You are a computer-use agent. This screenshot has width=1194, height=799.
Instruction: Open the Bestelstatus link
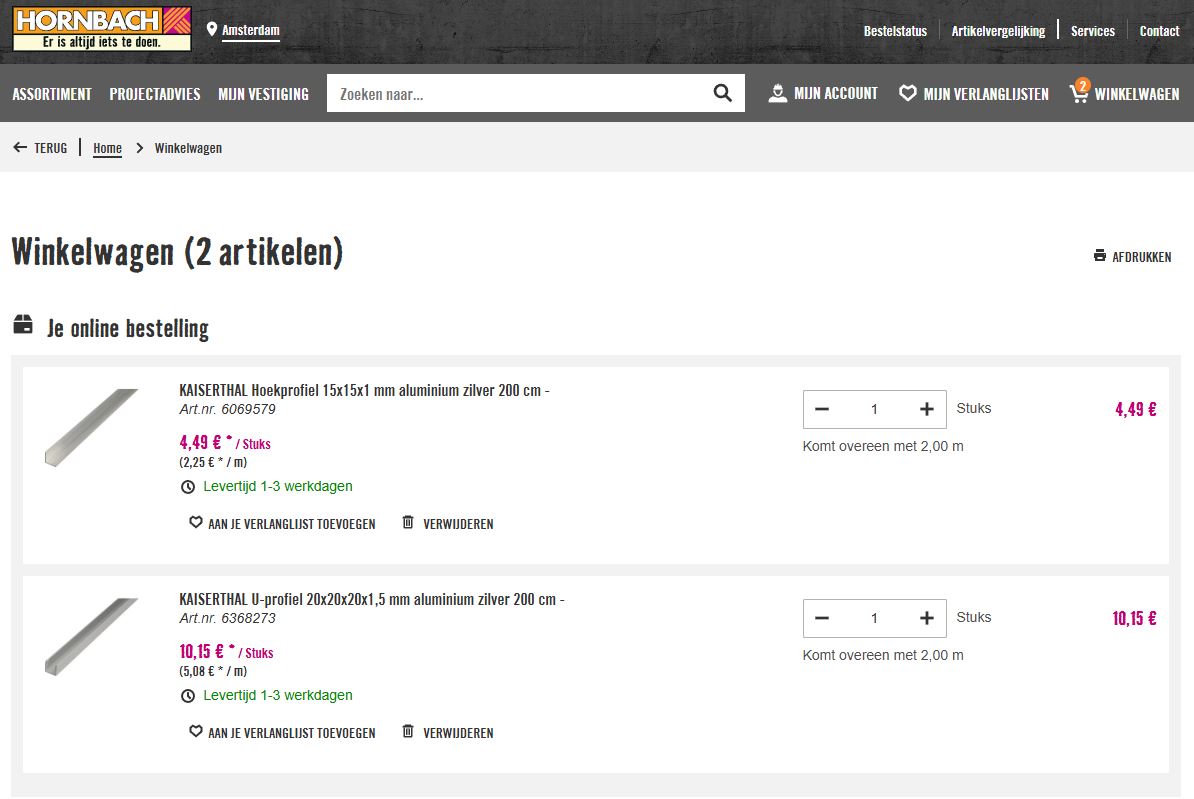pyautogui.click(x=895, y=31)
